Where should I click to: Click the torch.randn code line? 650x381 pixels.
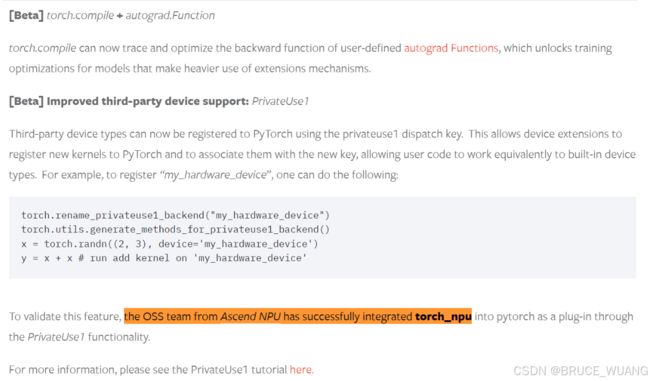[x=170, y=244]
